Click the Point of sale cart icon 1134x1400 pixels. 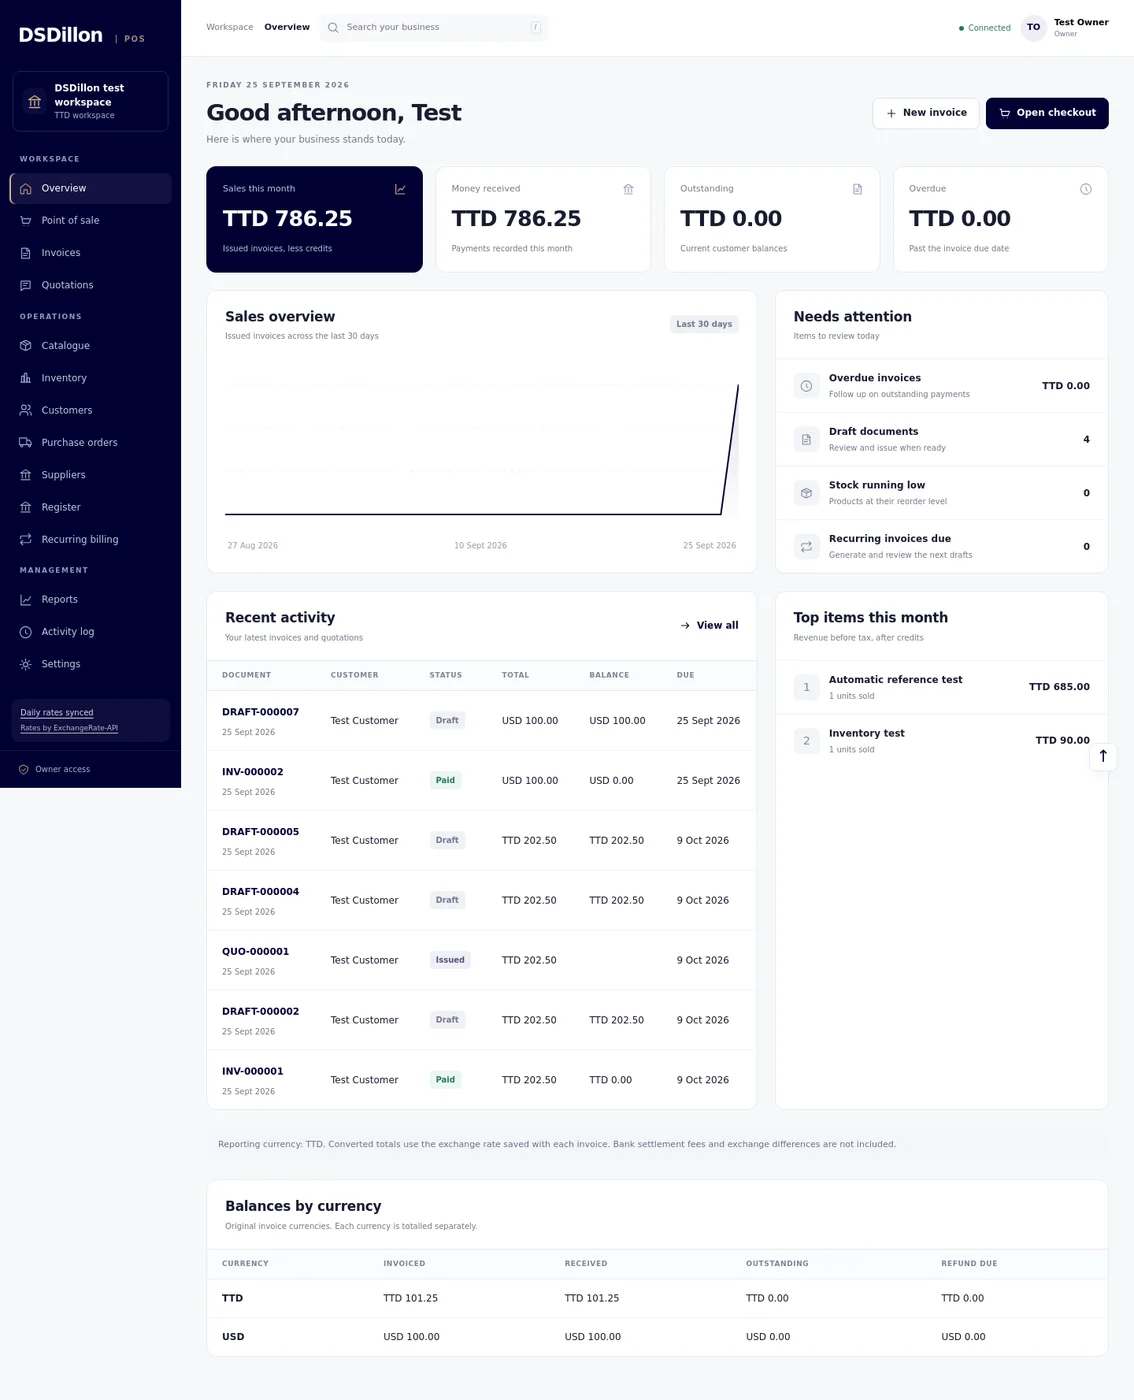pos(26,221)
